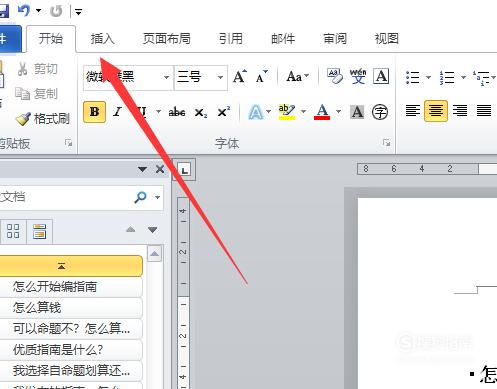
Task: Click the Enclose Characters 字 icon
Action: (380, 112)
